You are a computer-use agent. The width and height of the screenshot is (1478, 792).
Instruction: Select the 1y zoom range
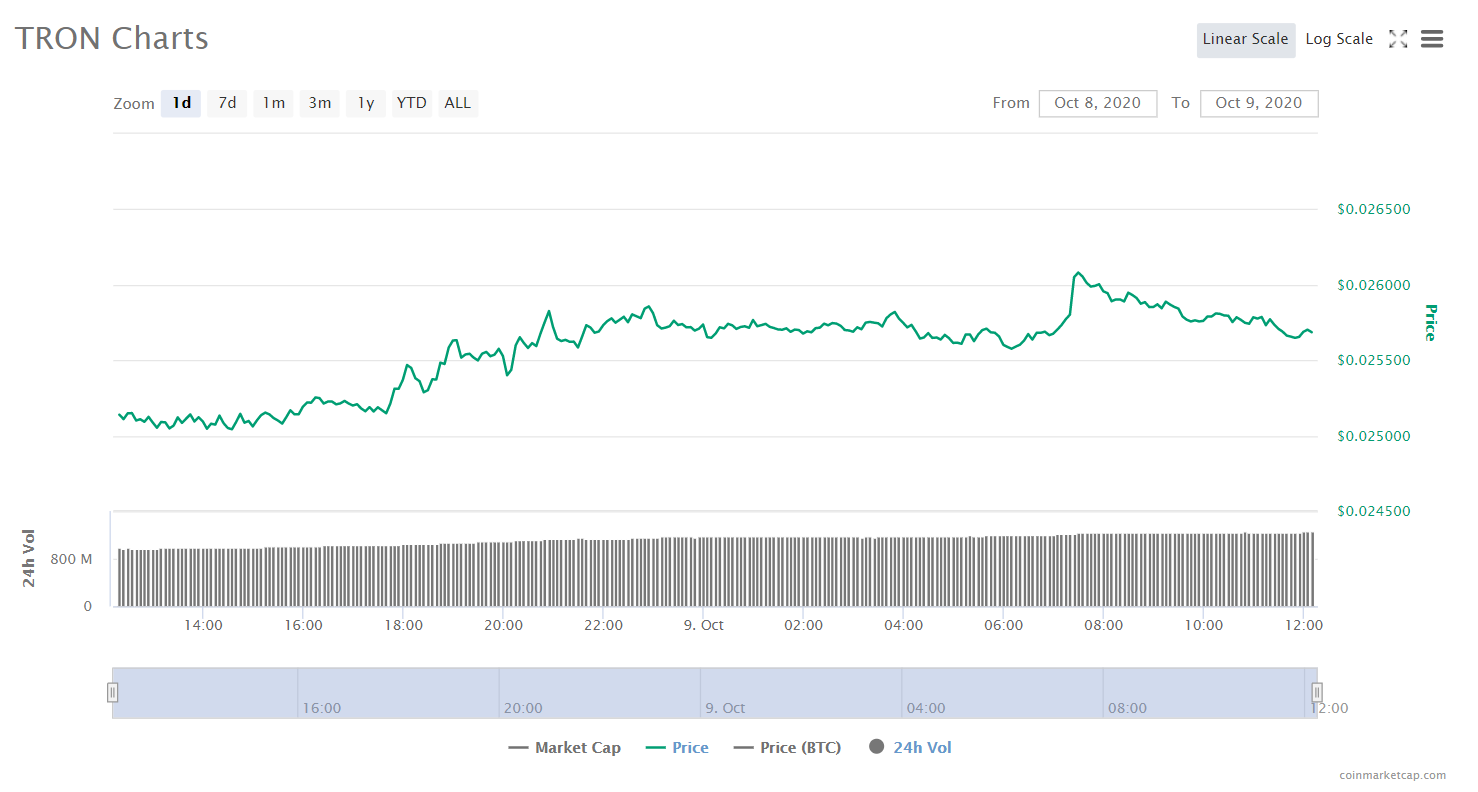(366, 103)
